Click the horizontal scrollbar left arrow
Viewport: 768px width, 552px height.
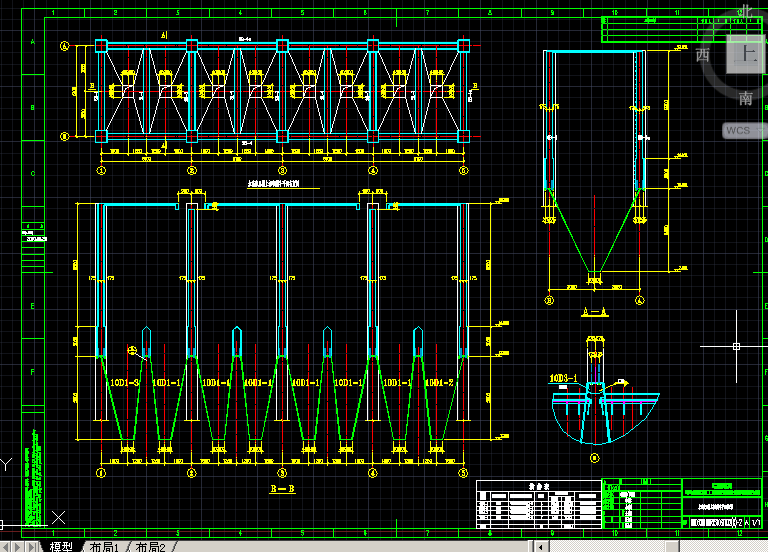(541, 546)
